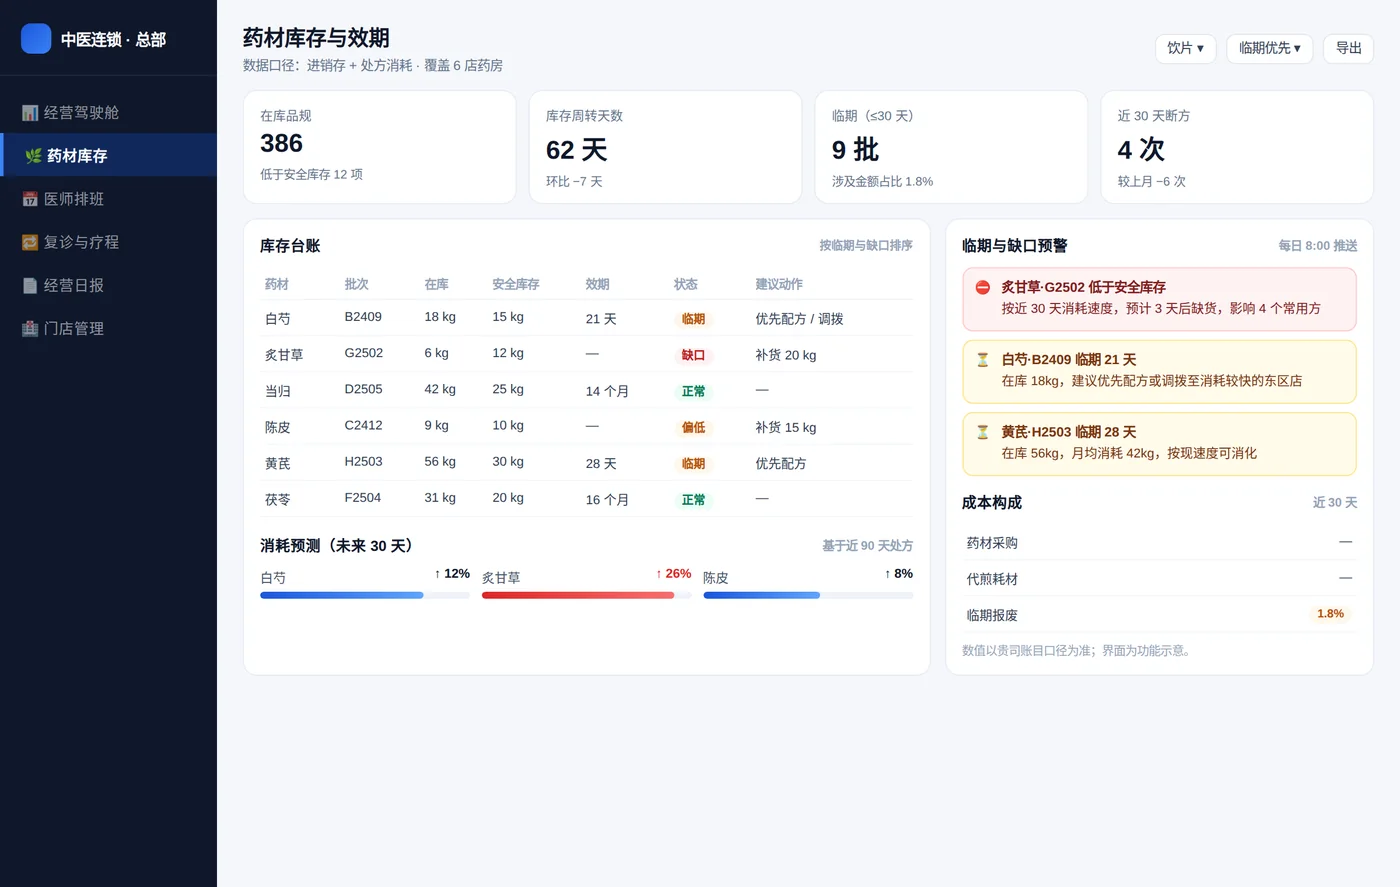Viewport: 1400px width, 887px height.
Task: Go to 经营驾驶舱 in the sidebar
Action: click(x=108, y=113)
